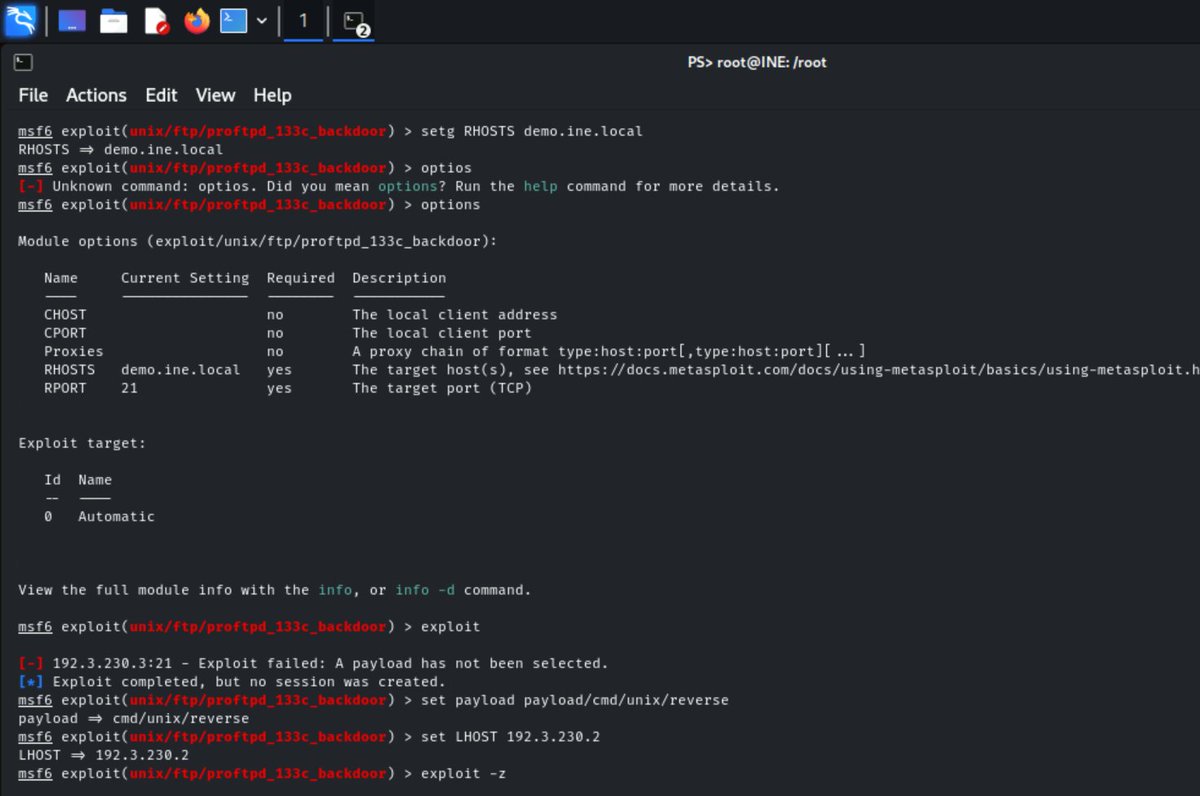Screen dimensions: 1200x796
Task: Click 'Exploit completed, but no session' line
Action: (232, 682)
